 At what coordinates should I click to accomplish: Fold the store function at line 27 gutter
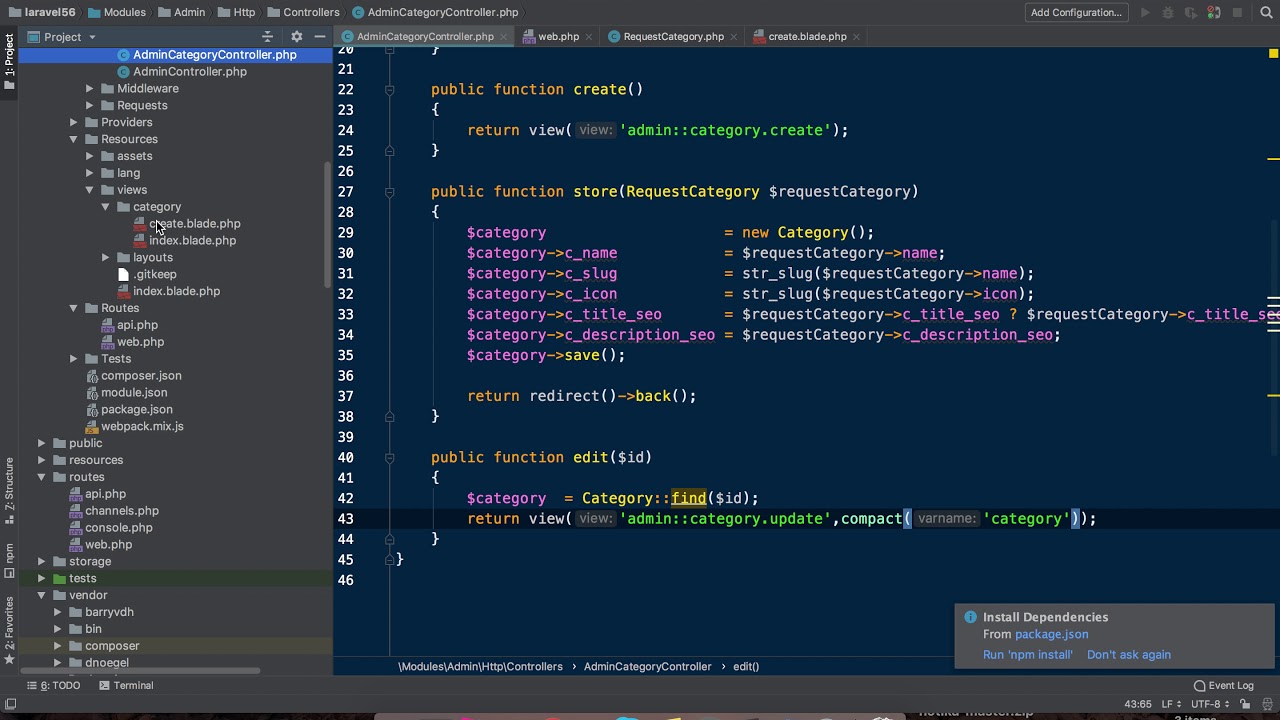(390, 191)
